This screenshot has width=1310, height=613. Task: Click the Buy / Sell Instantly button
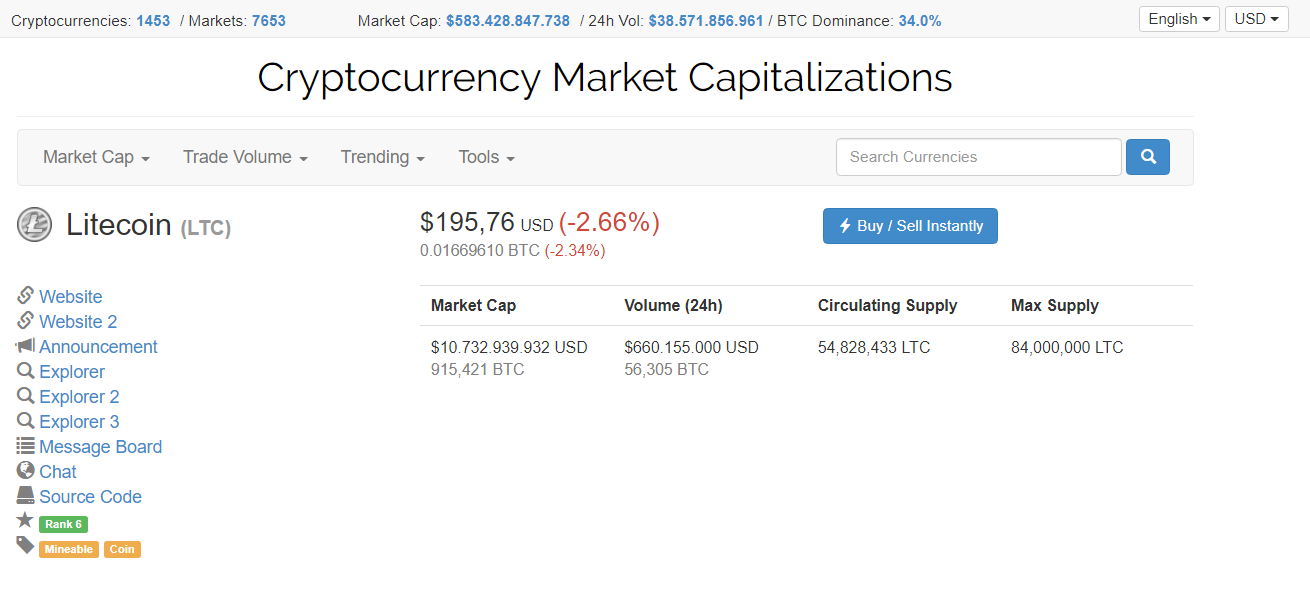tap(910, 226)
